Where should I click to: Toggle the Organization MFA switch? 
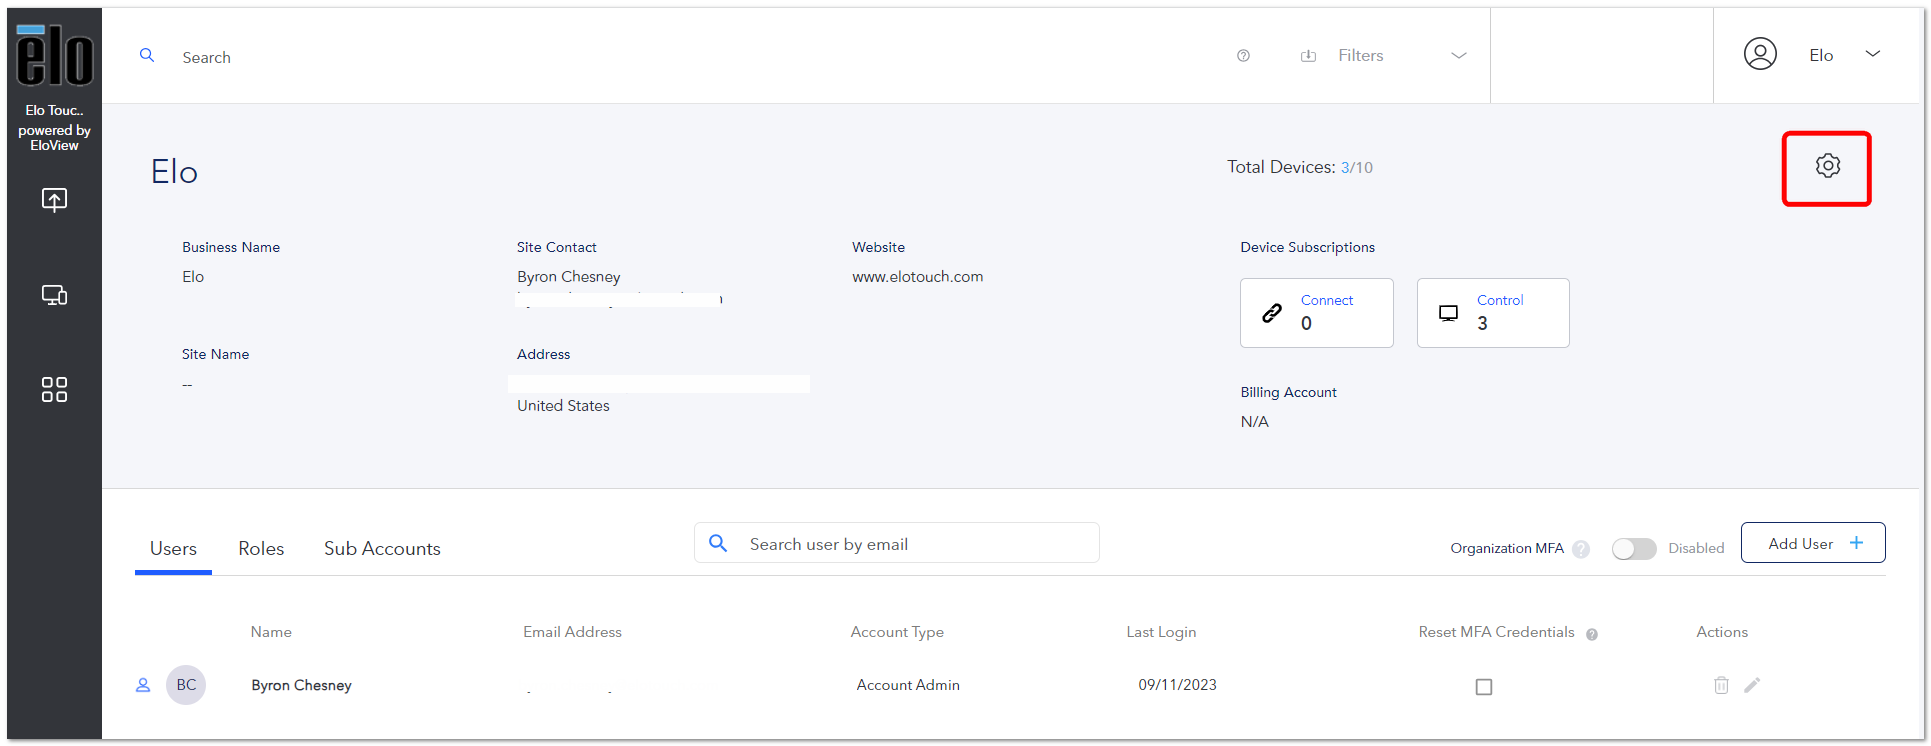1634,548
